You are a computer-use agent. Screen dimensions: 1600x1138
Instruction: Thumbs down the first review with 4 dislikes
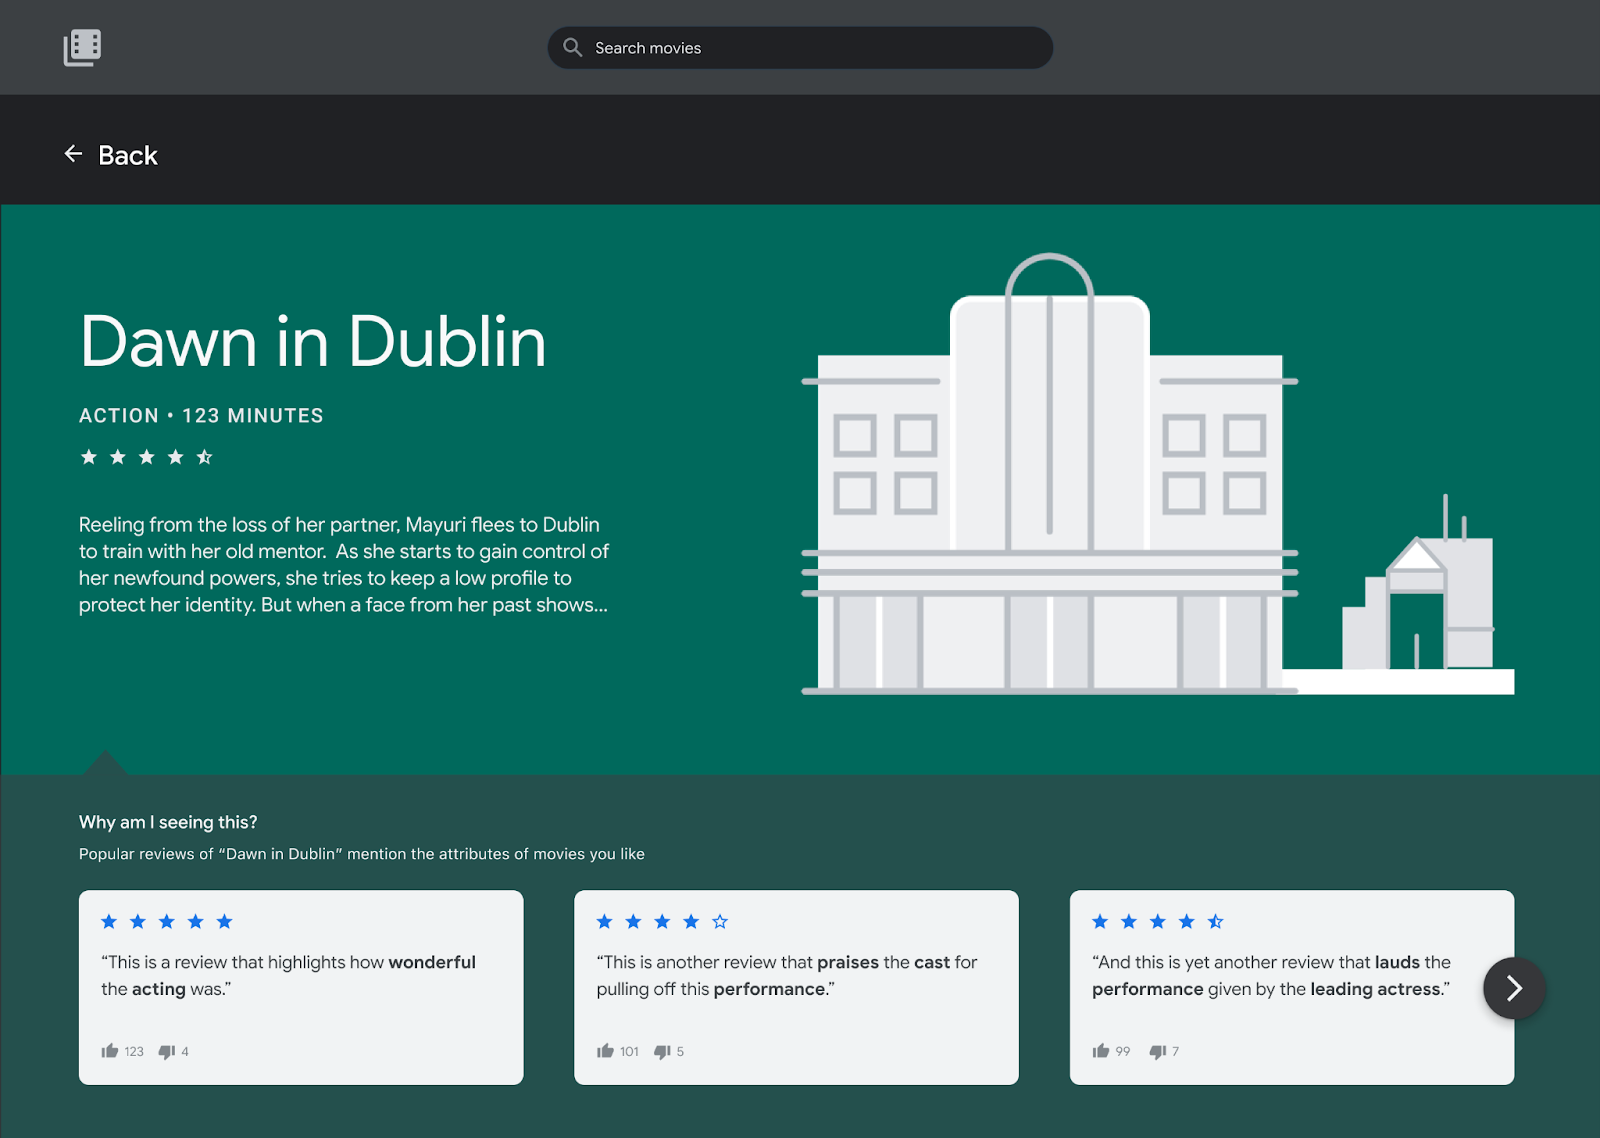pyautogui.click(x=167, y=1051)
